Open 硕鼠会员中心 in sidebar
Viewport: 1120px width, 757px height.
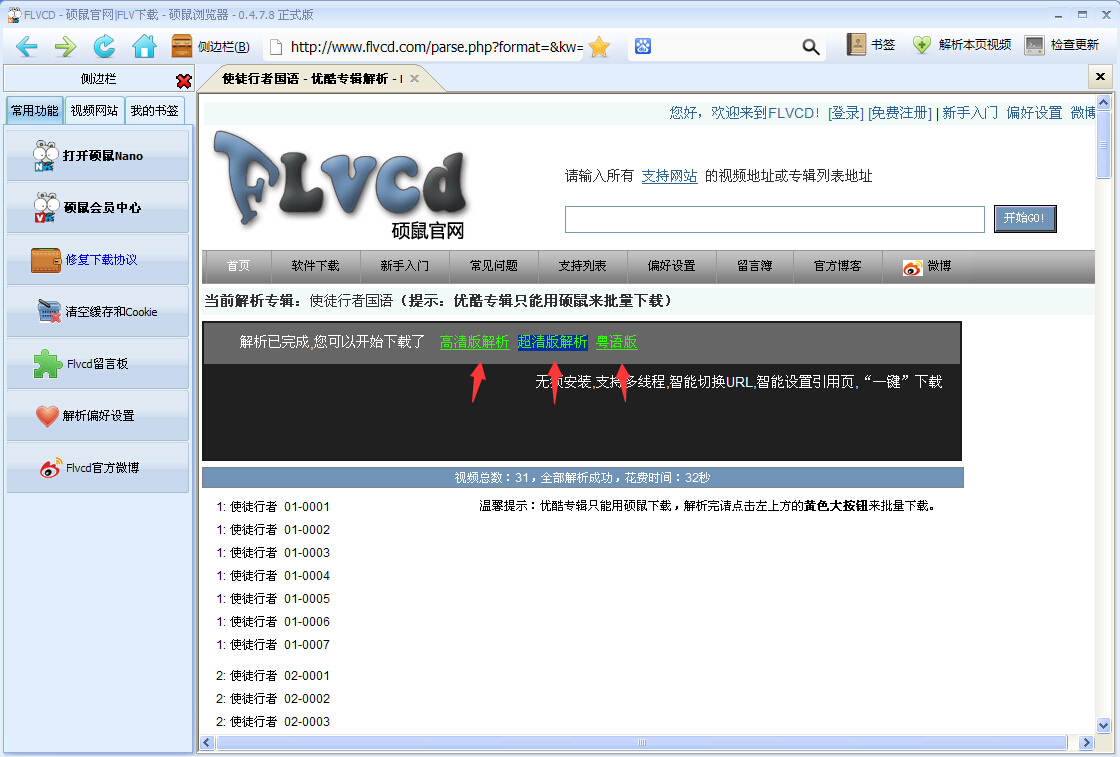[98, 208]
